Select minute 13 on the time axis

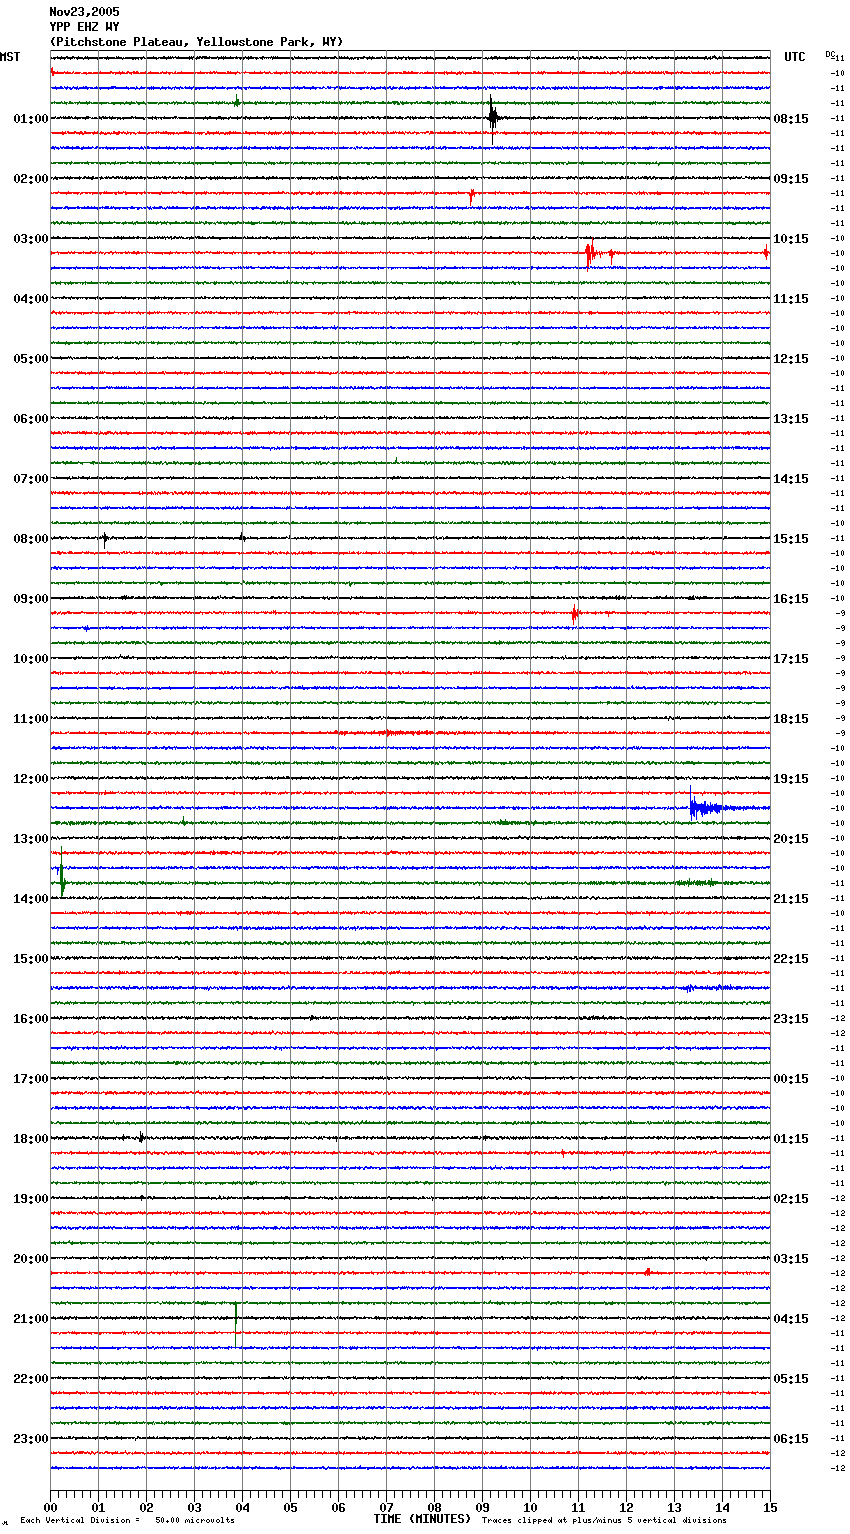[x=674, y=1507]
